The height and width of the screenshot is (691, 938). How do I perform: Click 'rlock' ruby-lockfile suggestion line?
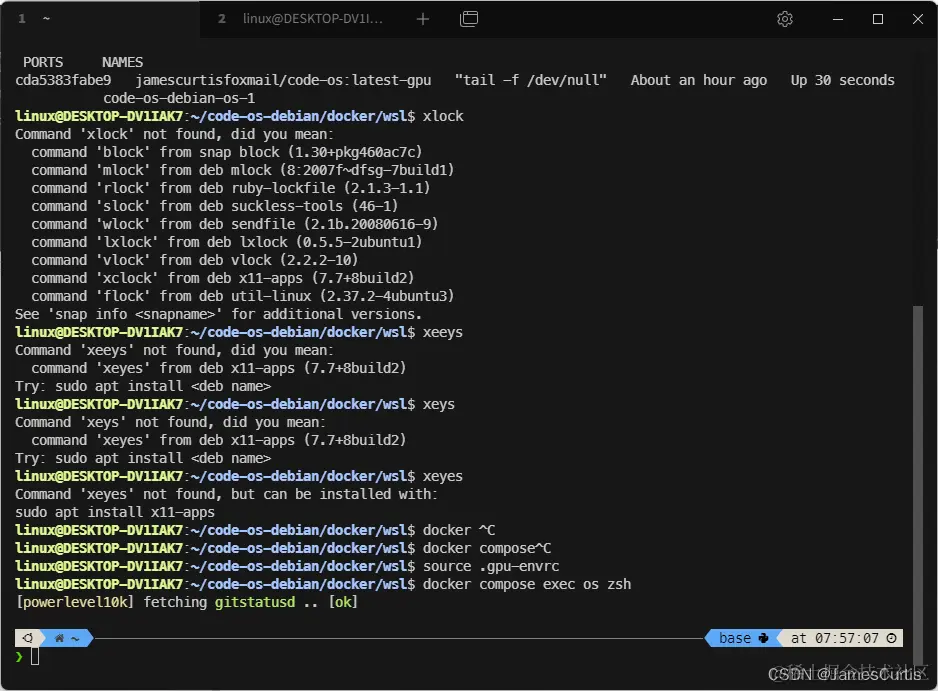pyautogui.click(x=231, y=188)
